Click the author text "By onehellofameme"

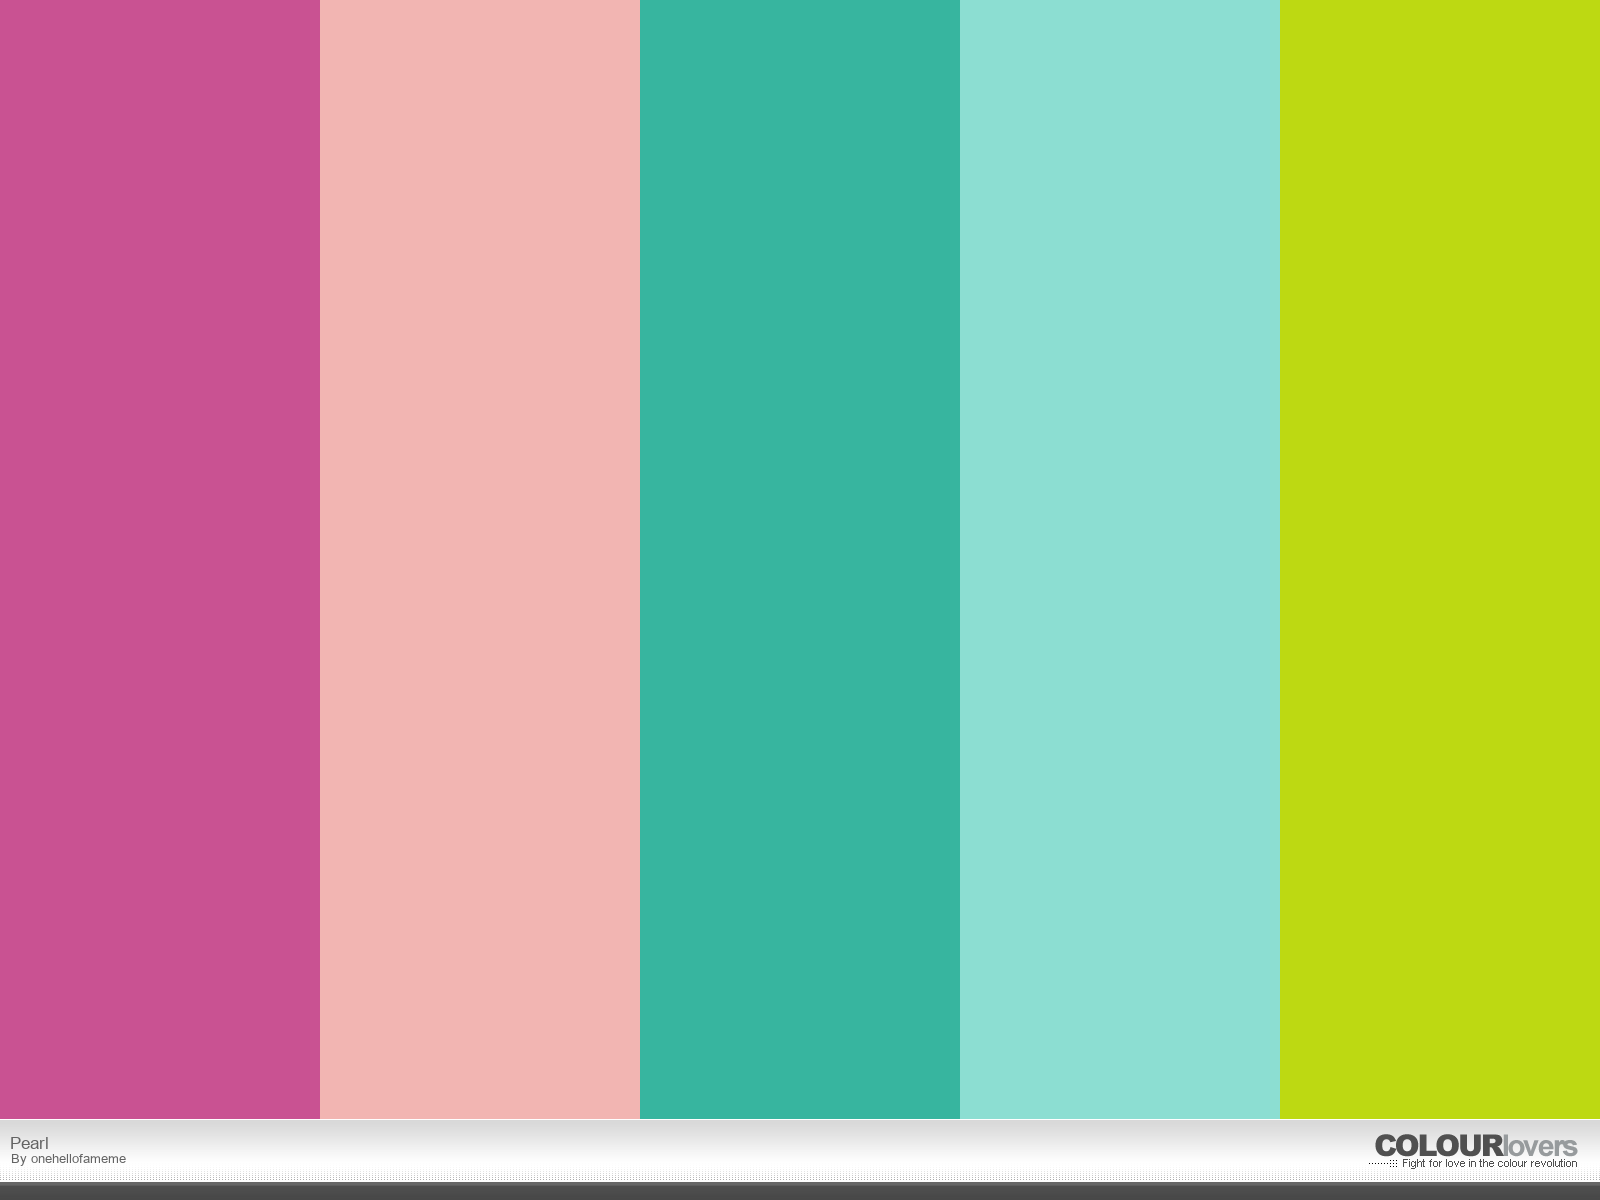pyautogui.click(x=68, y=1159)
